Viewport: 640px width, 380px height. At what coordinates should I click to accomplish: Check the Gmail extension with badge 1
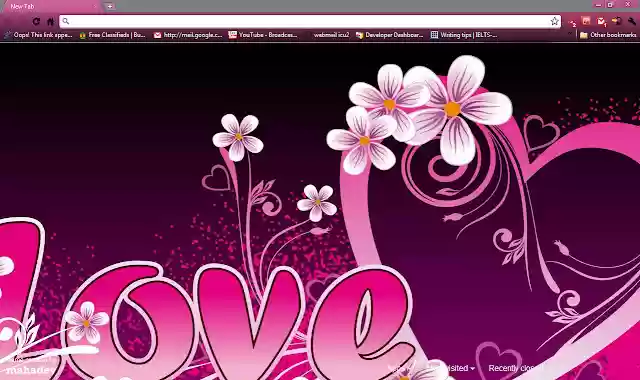pos(601,21)
